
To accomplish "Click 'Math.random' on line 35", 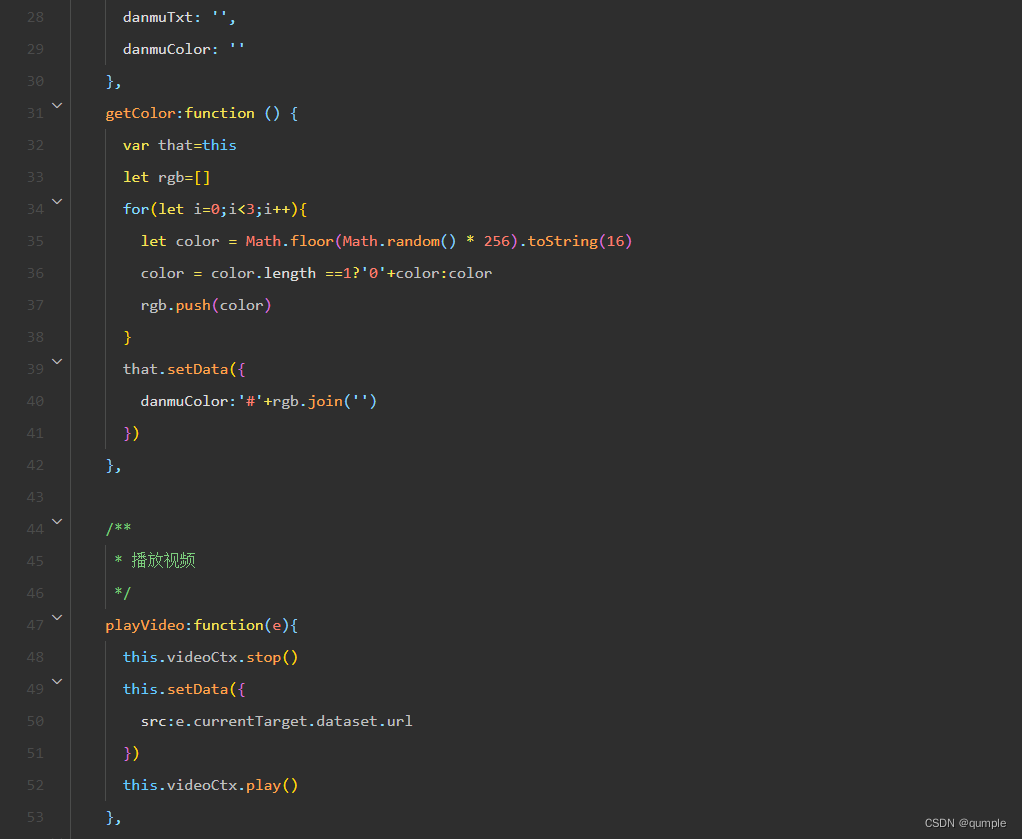I will pos(391,241).
